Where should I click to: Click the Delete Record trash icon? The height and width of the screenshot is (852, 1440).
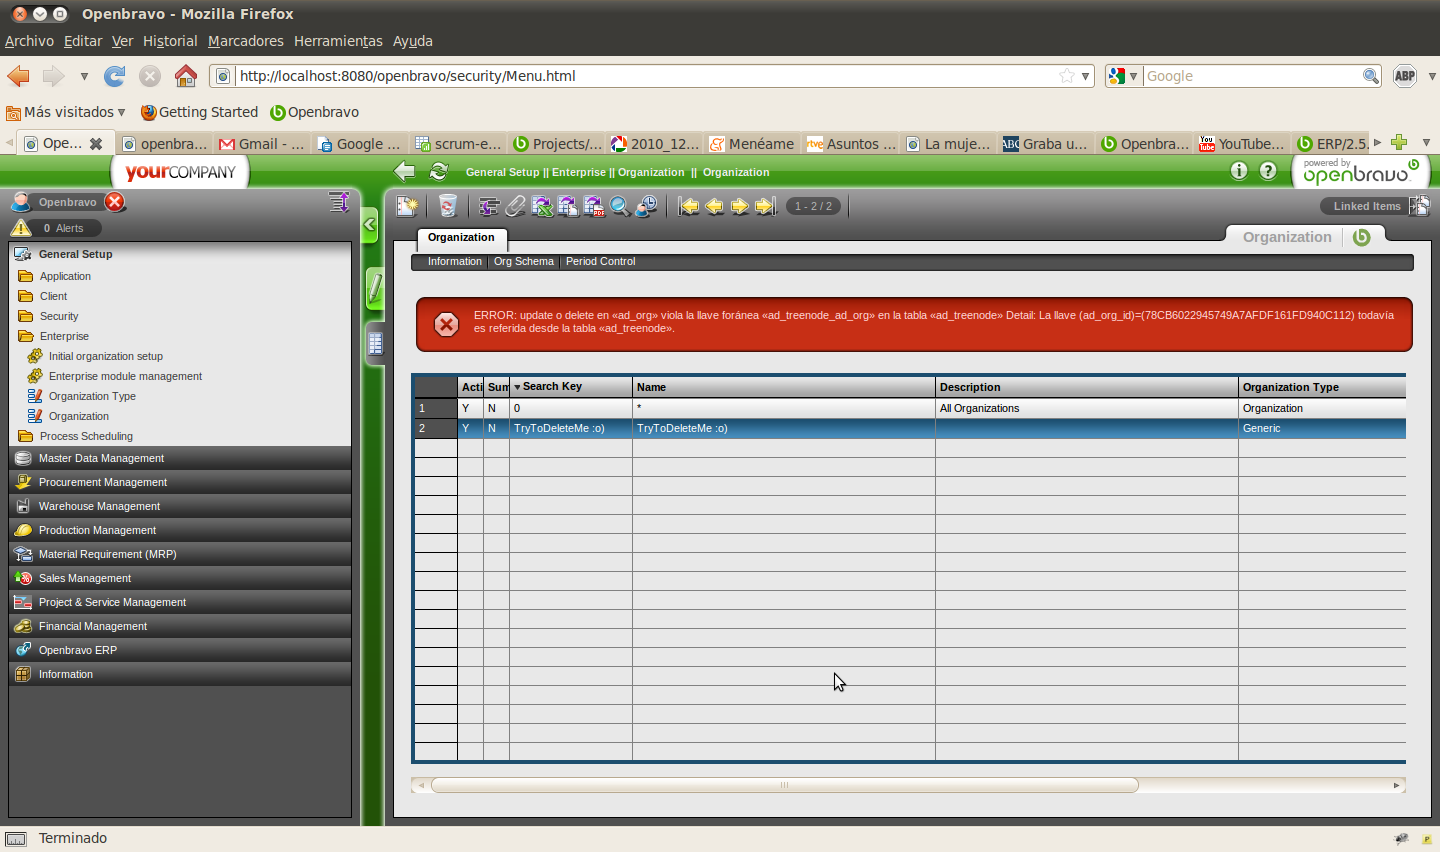447,206
